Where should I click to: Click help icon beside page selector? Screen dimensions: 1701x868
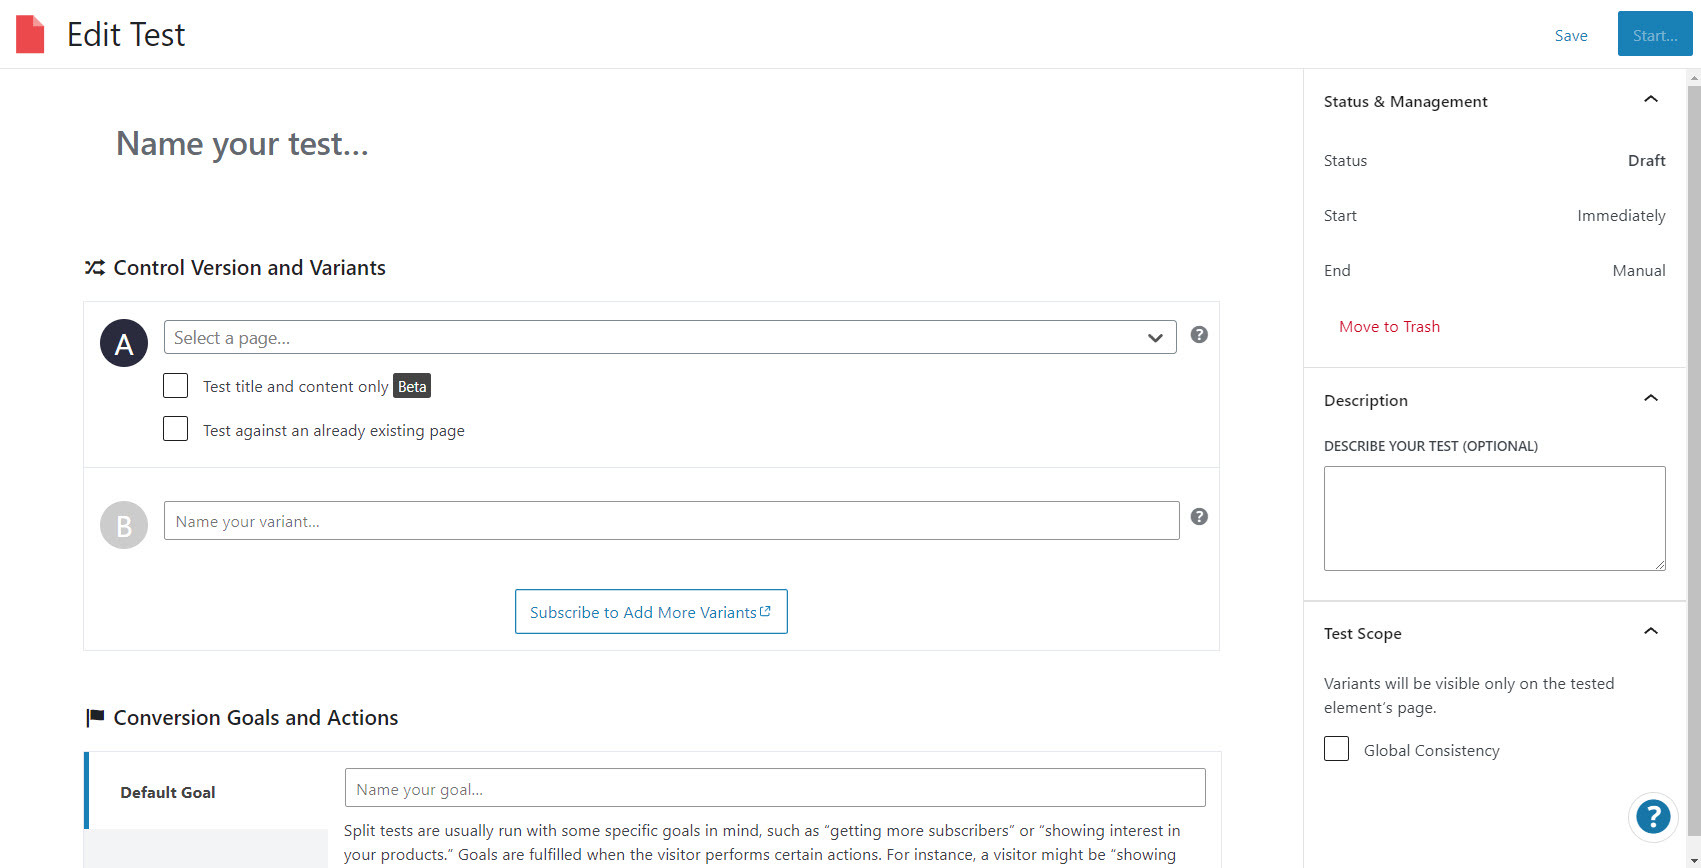[1199, 335]
